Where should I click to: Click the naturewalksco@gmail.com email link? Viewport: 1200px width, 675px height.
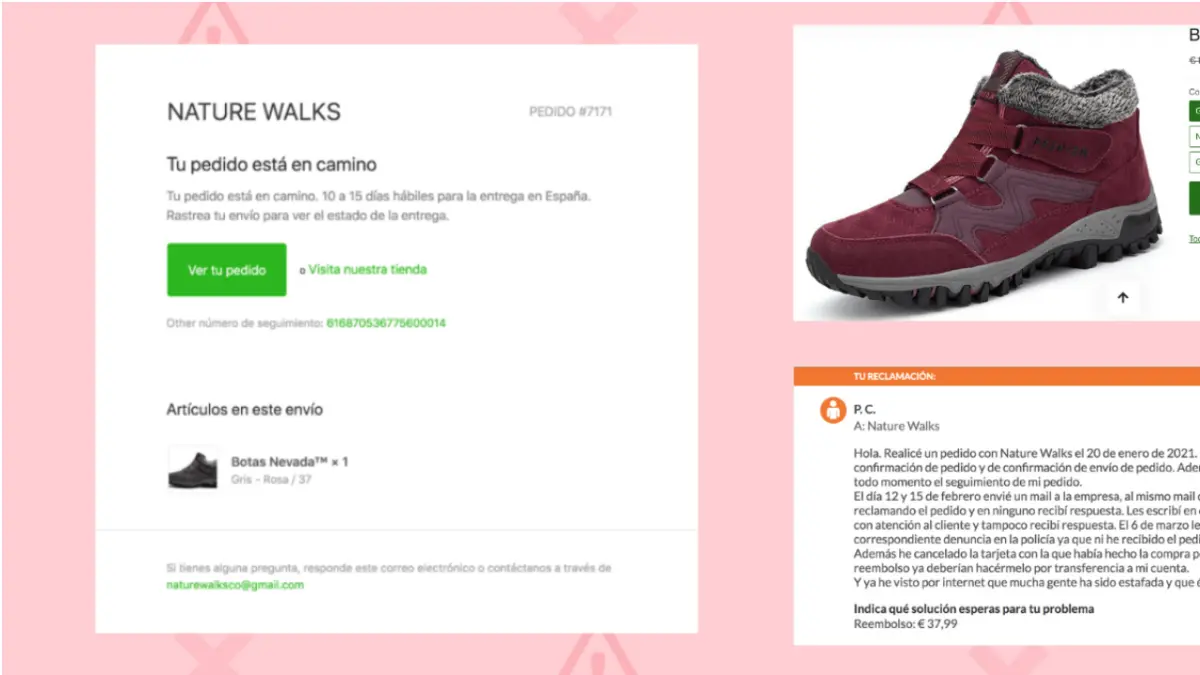235,585
